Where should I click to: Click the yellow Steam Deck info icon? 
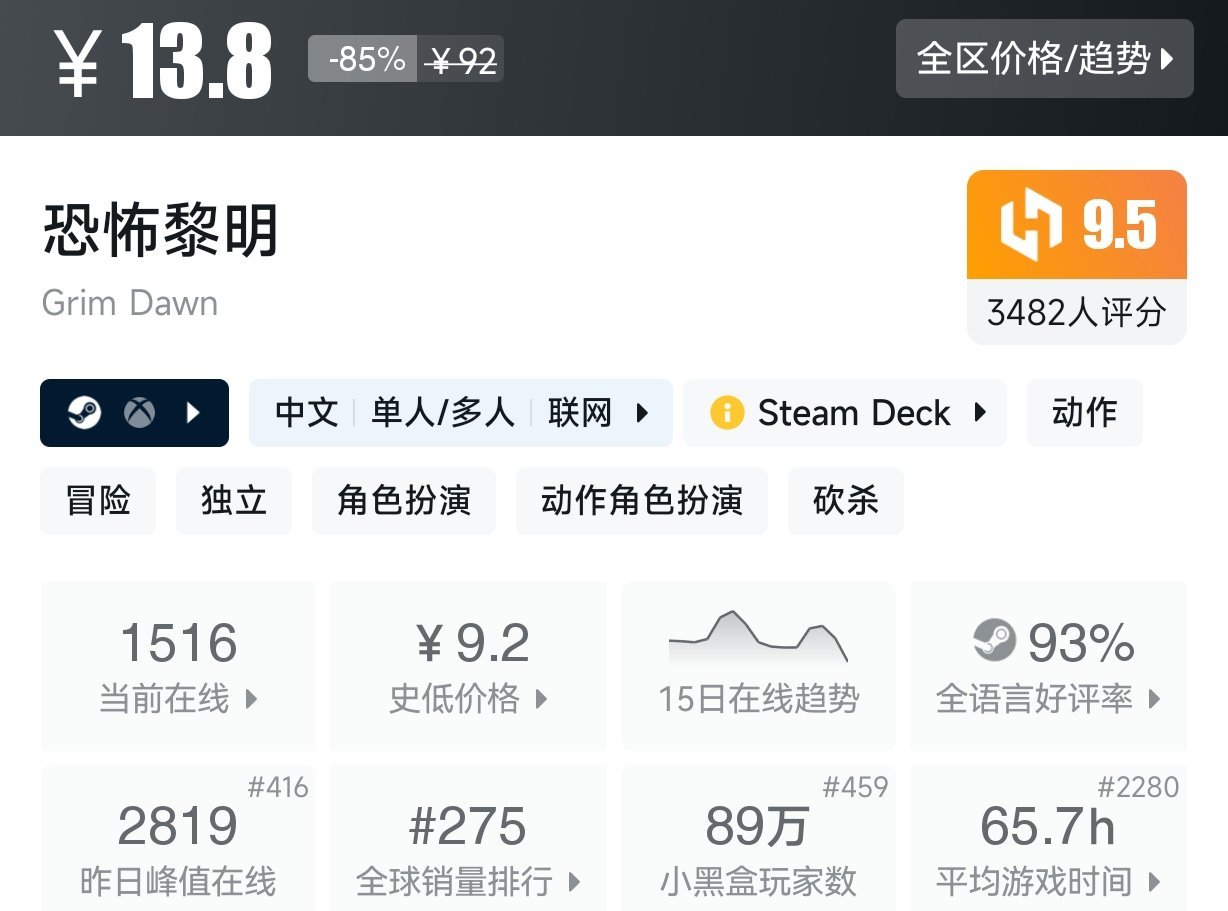click(727, 413)
